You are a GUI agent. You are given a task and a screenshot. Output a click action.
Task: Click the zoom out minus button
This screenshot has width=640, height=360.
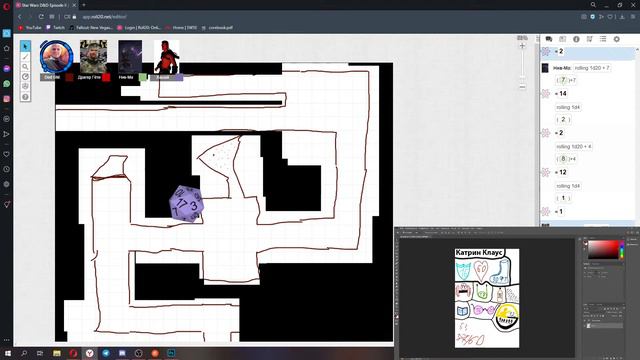522,87
